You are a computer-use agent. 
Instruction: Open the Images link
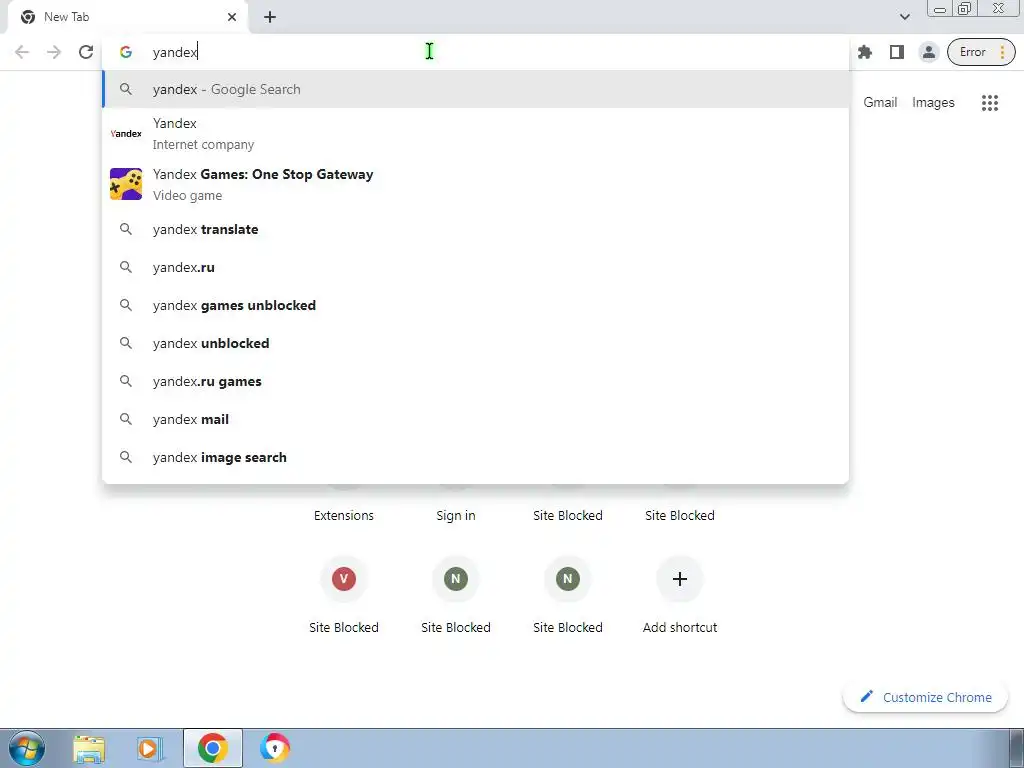click(x=933, y=103)
